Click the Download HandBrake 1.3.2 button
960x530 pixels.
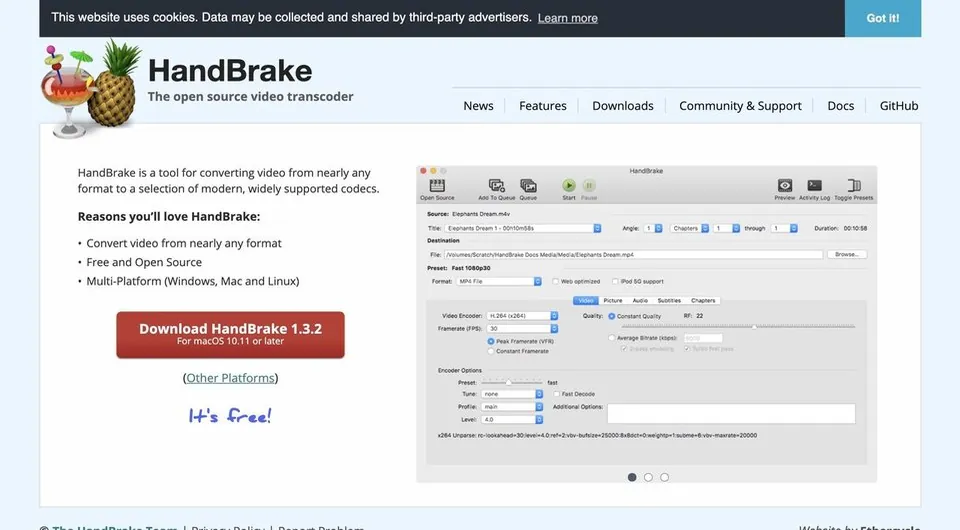click(230, 335)
